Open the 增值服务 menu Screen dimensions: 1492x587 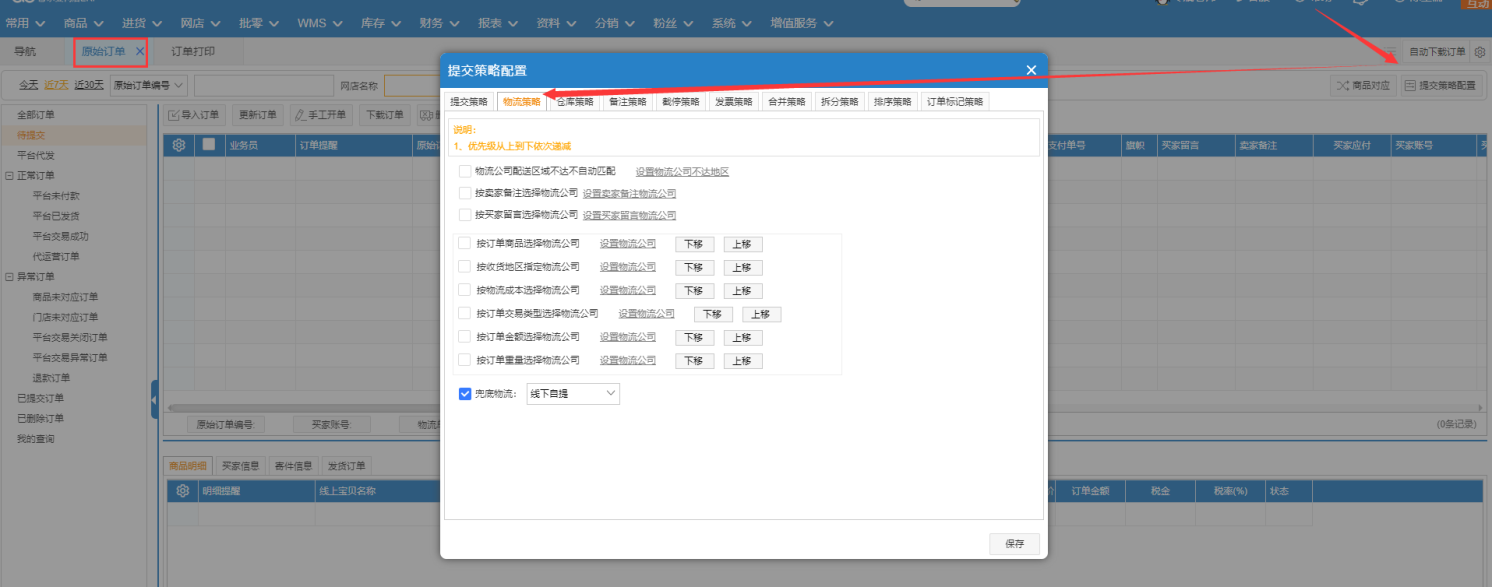(803, 22)
